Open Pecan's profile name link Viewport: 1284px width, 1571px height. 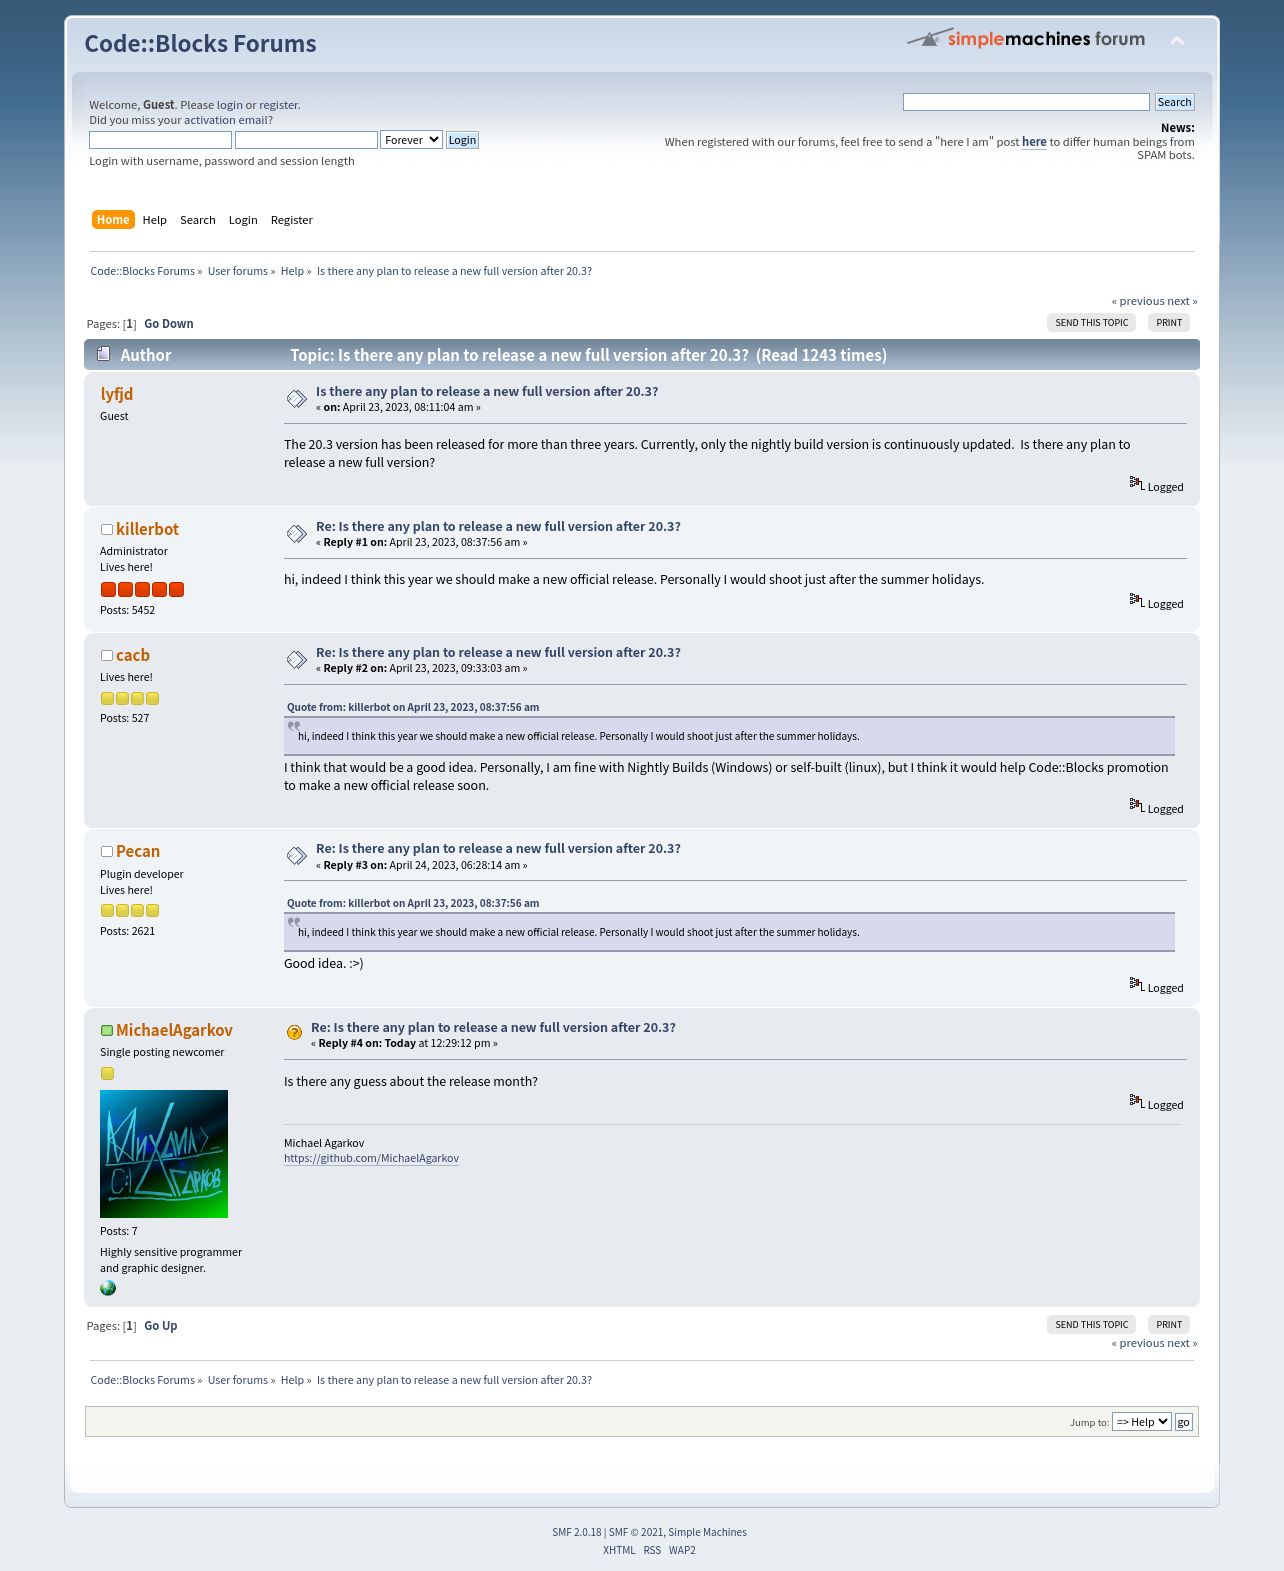(138, 851)
